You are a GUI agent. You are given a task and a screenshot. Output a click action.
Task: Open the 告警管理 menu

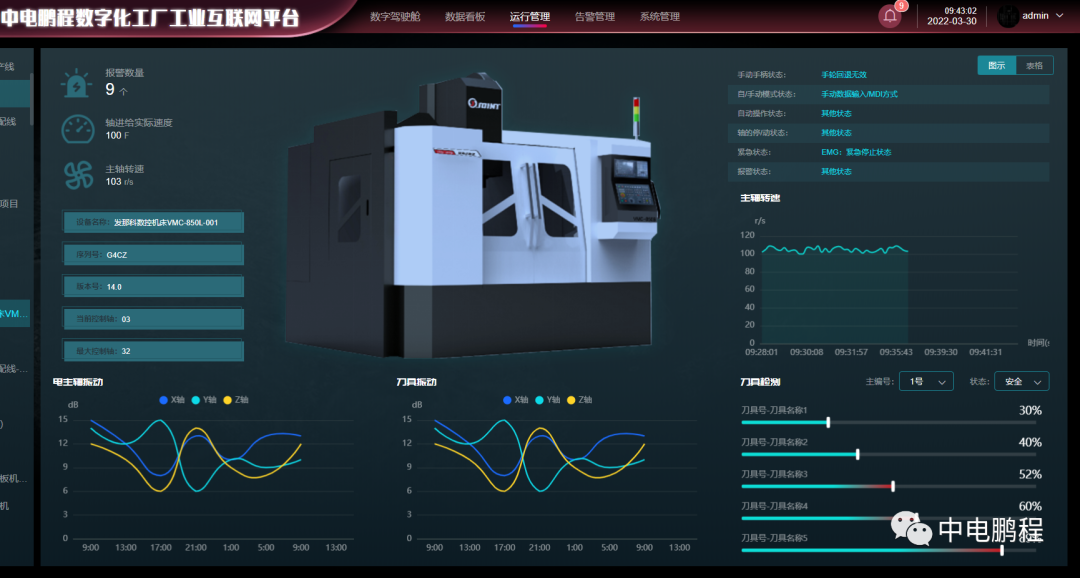[x=595, y=17]
